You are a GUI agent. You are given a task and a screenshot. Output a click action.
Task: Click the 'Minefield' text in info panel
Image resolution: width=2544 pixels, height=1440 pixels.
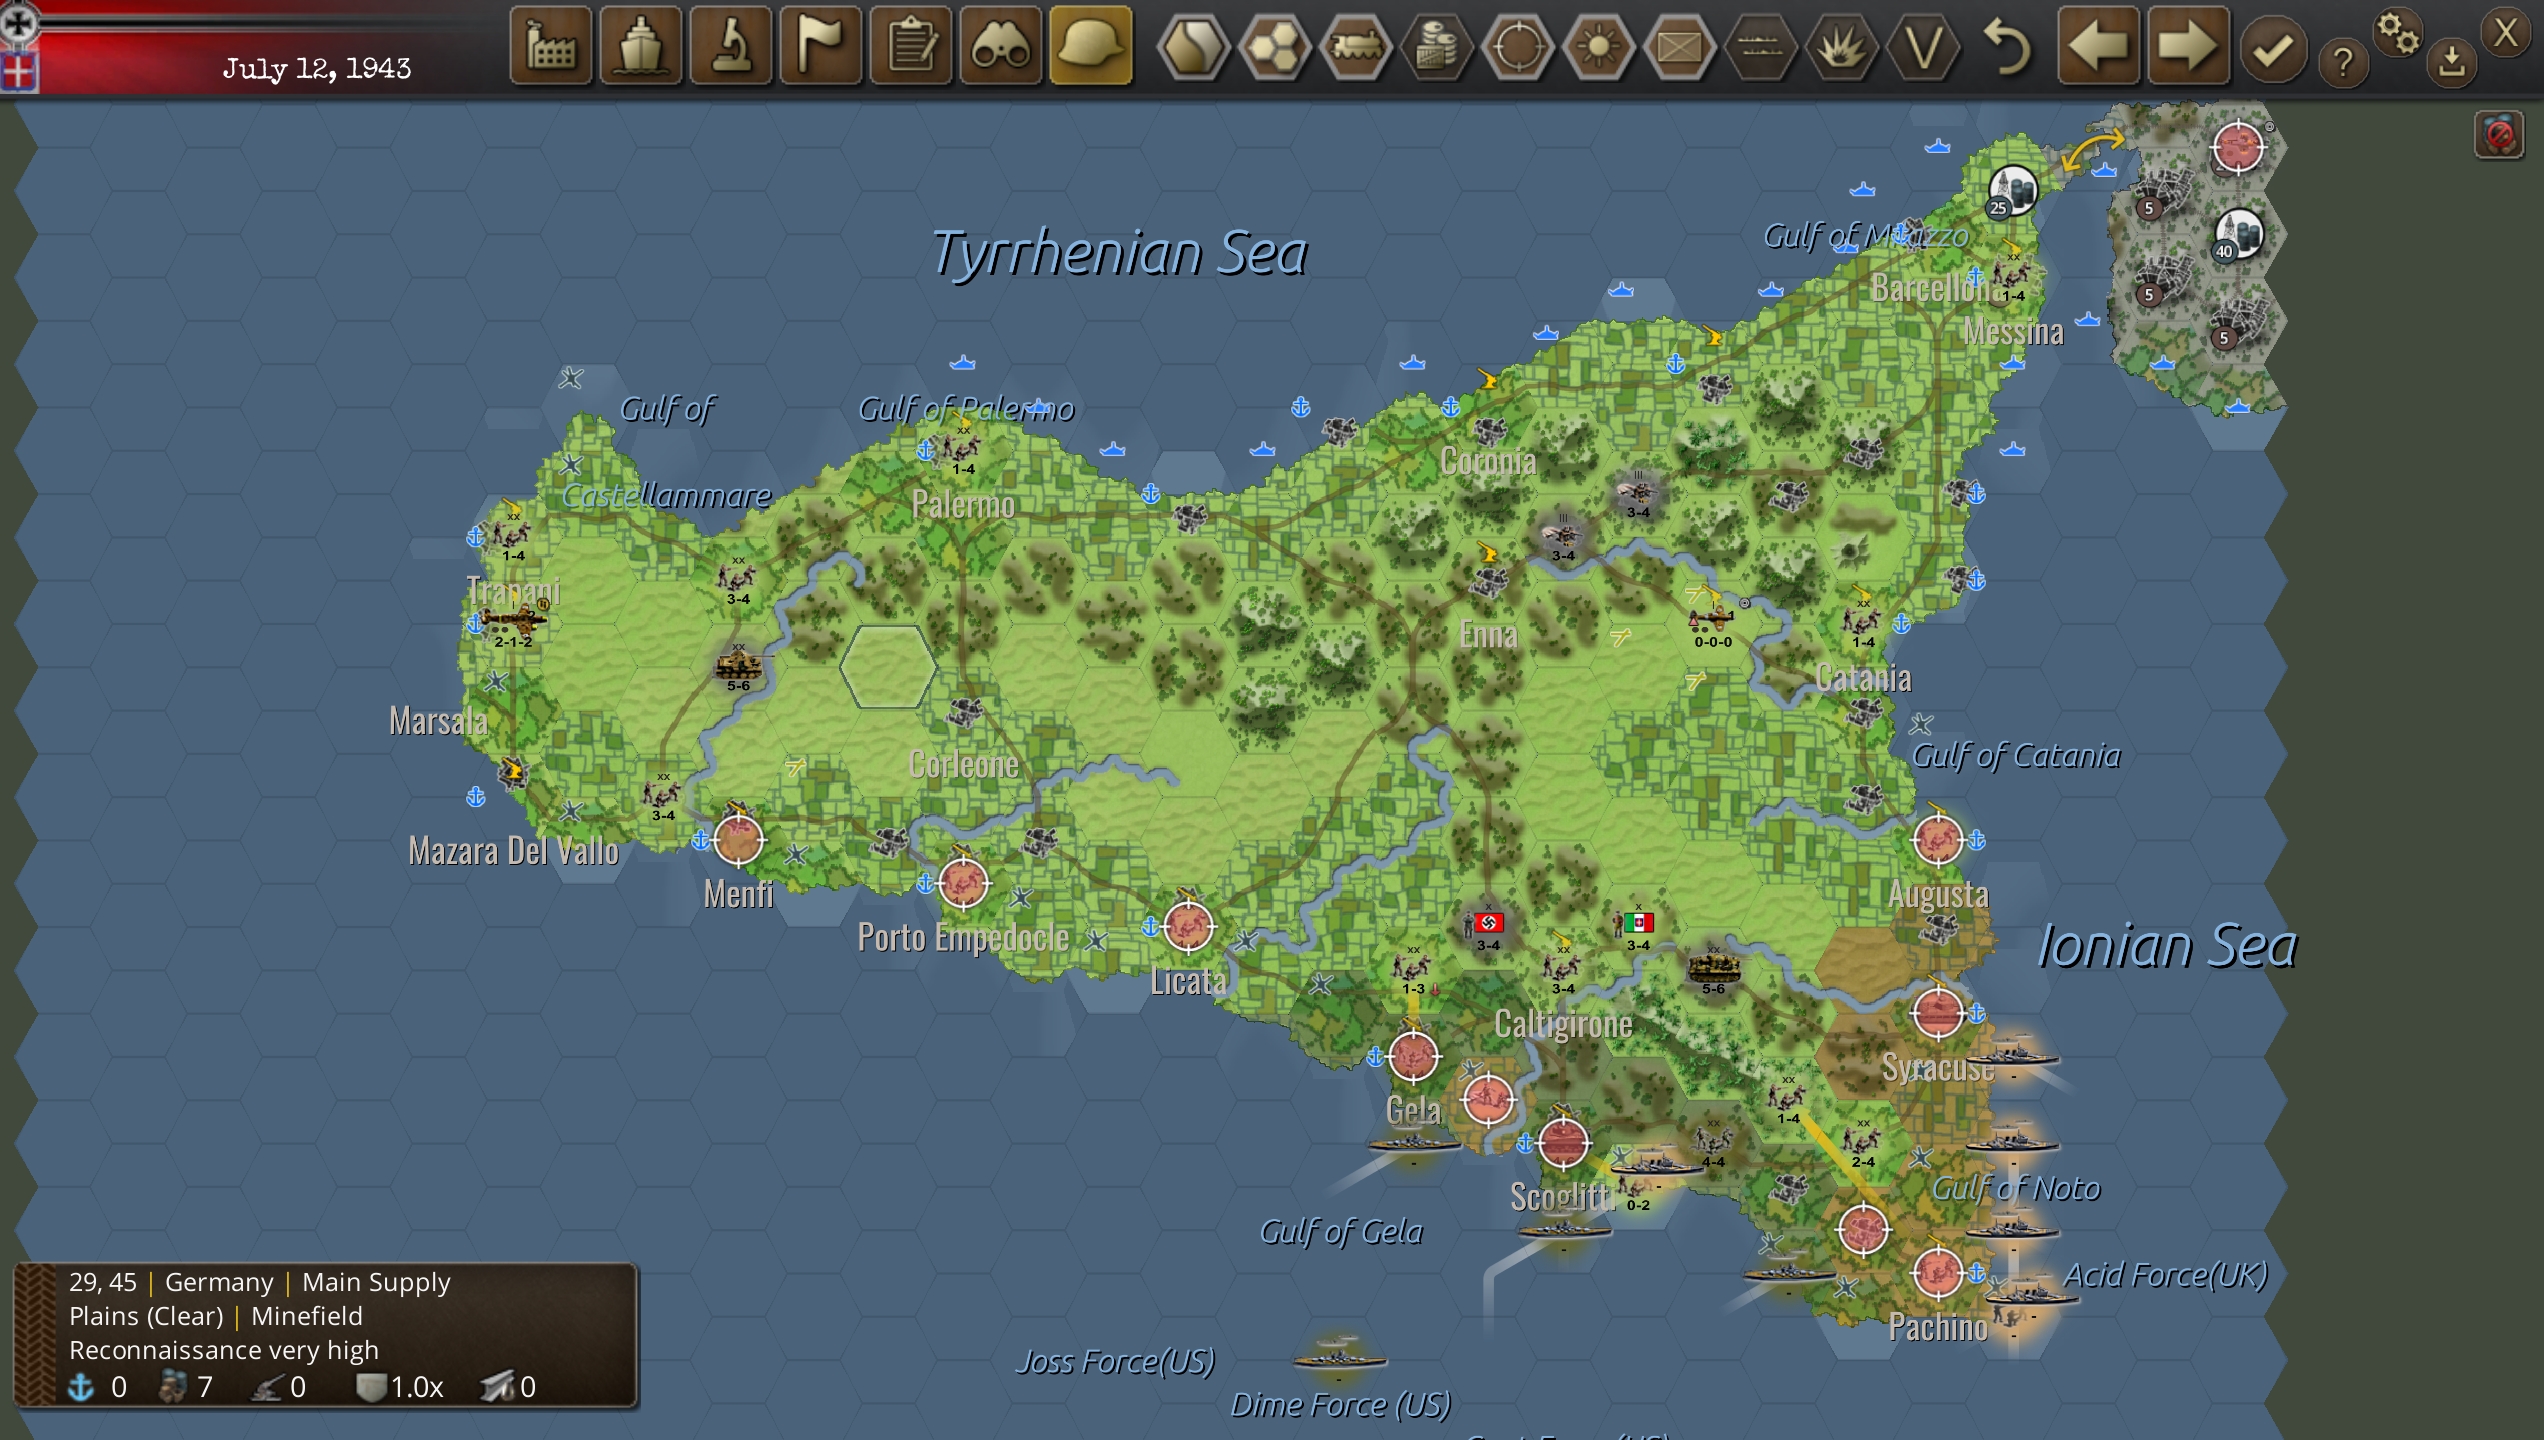pos(307,1316)
